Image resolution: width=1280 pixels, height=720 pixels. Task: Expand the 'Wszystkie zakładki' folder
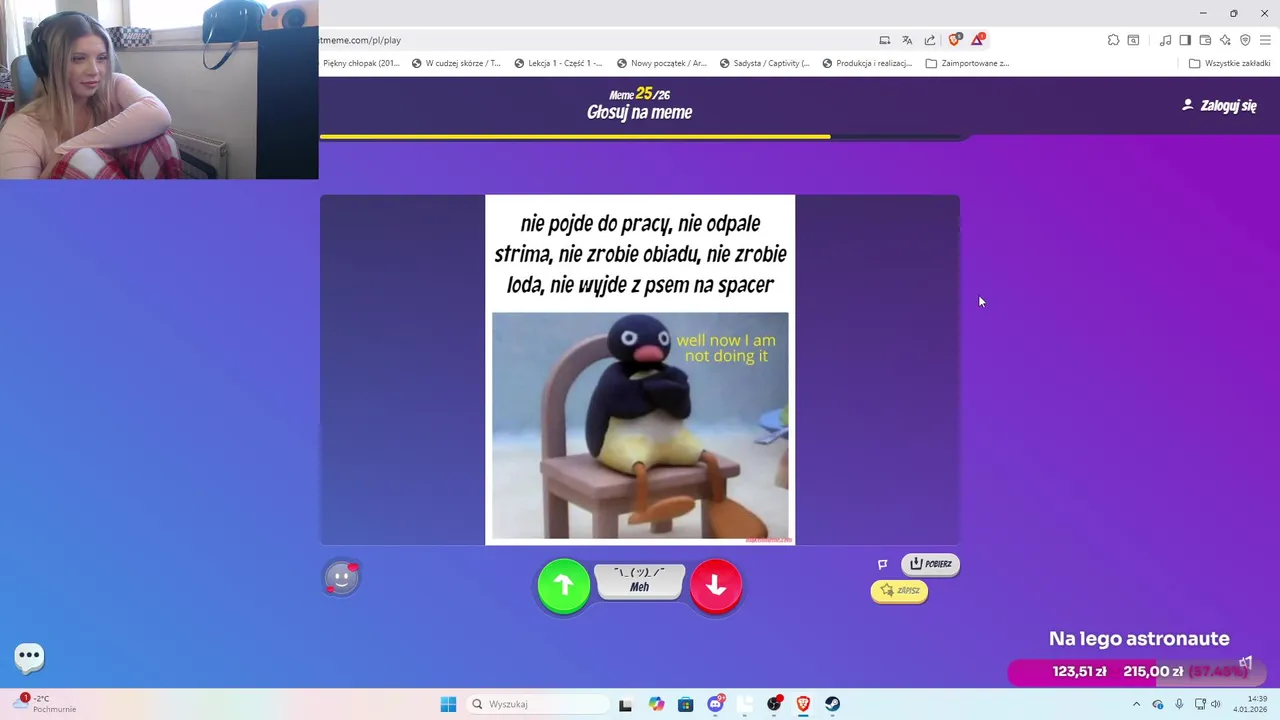[x=1229, y=63]
